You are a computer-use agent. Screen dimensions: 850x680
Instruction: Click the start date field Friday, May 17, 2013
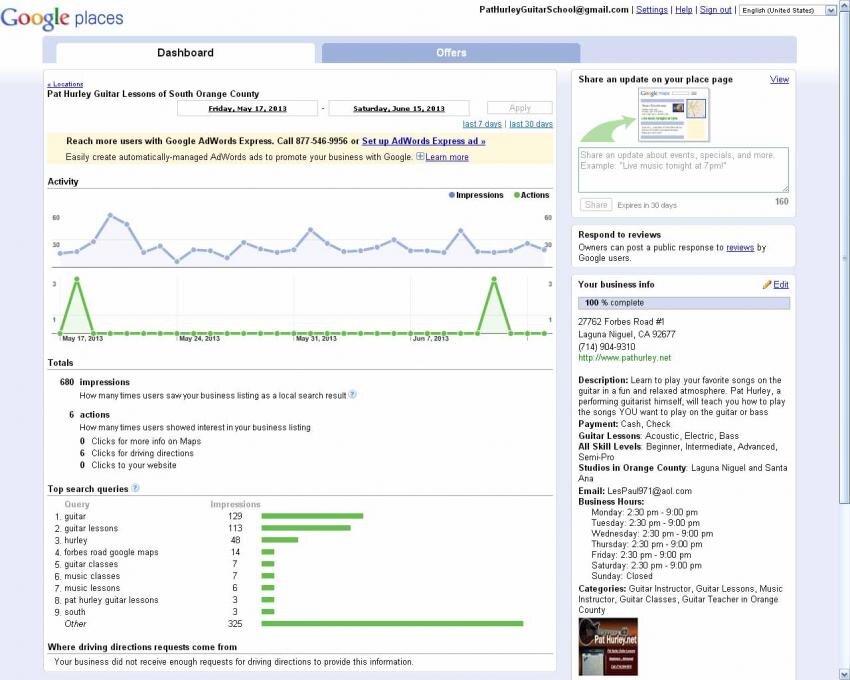pos(247,108)
